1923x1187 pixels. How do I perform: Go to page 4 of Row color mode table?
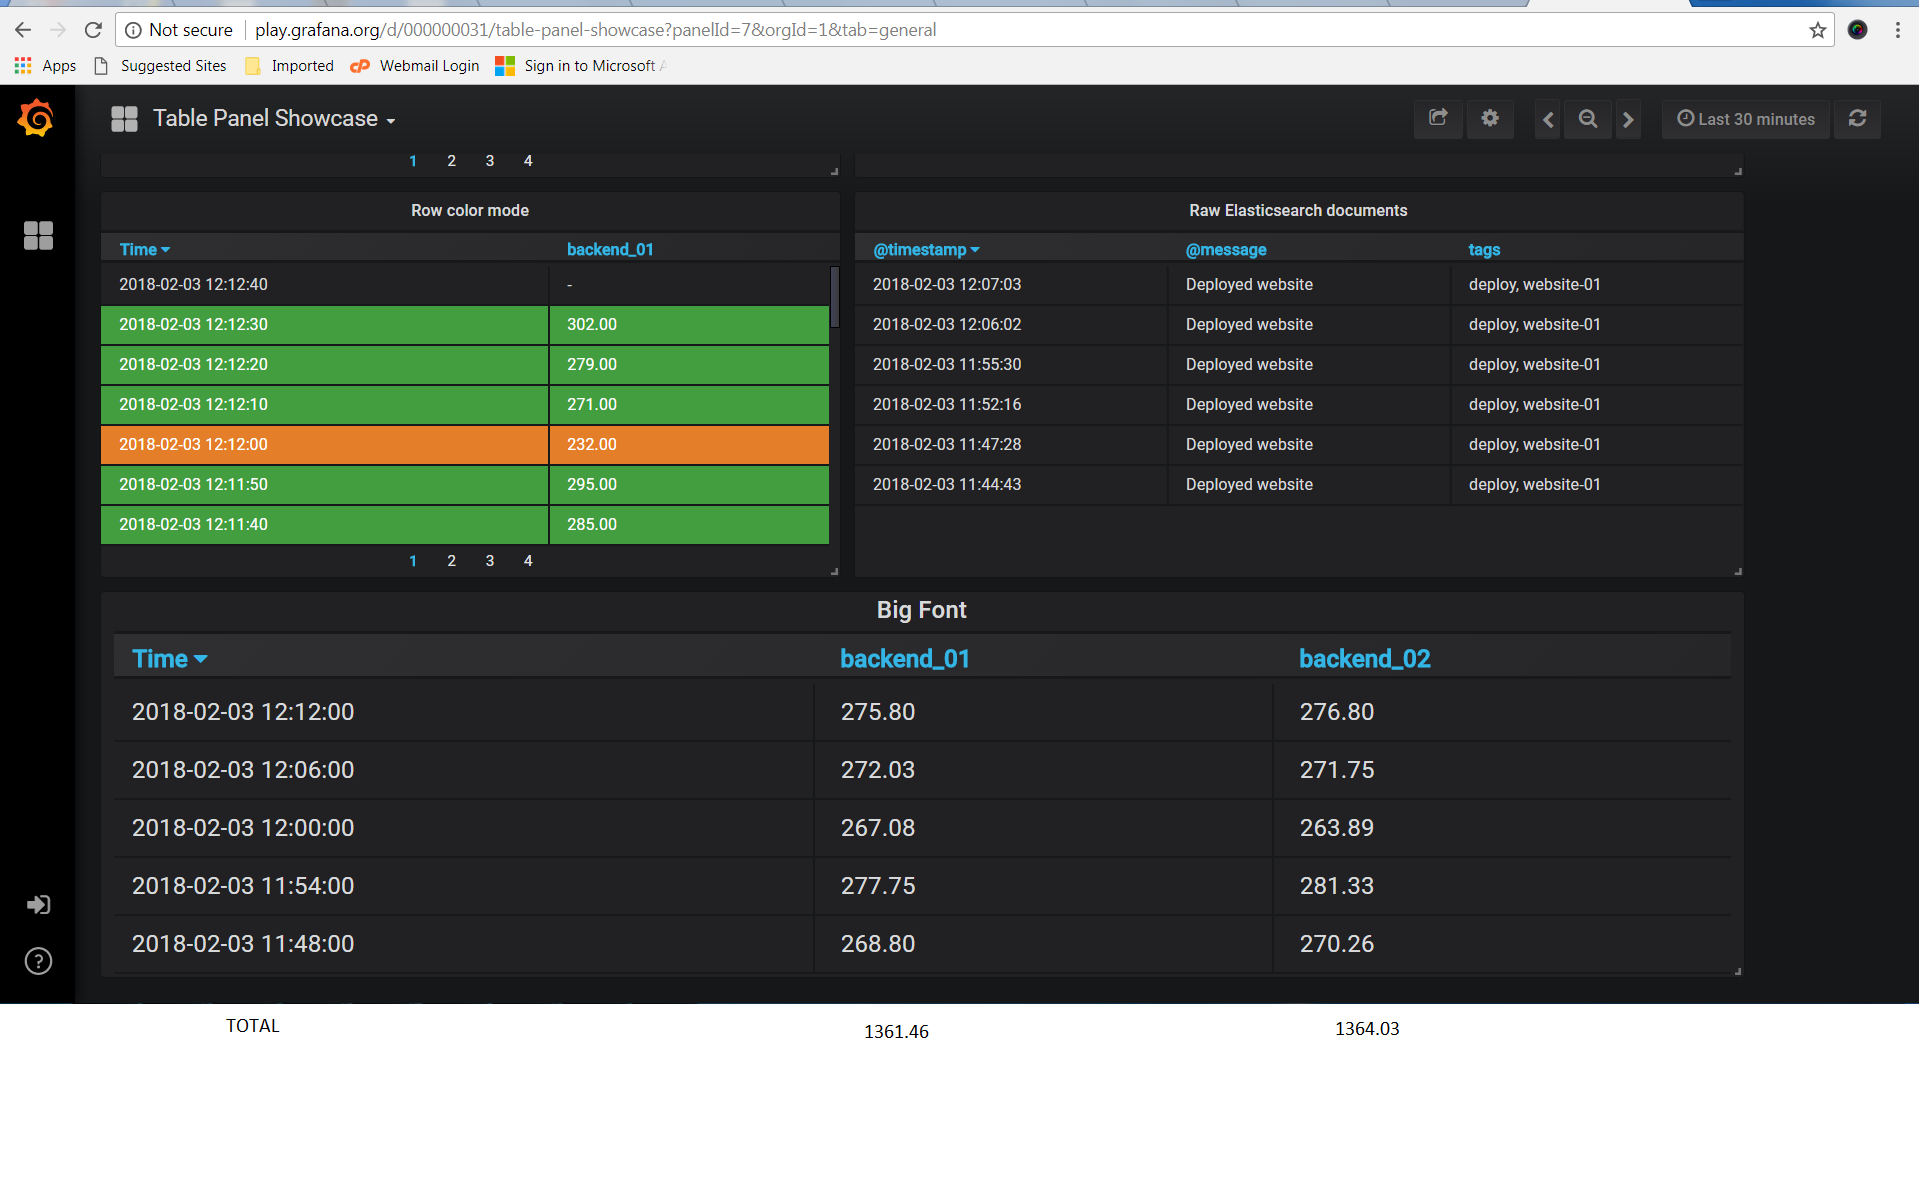[528, 561]
